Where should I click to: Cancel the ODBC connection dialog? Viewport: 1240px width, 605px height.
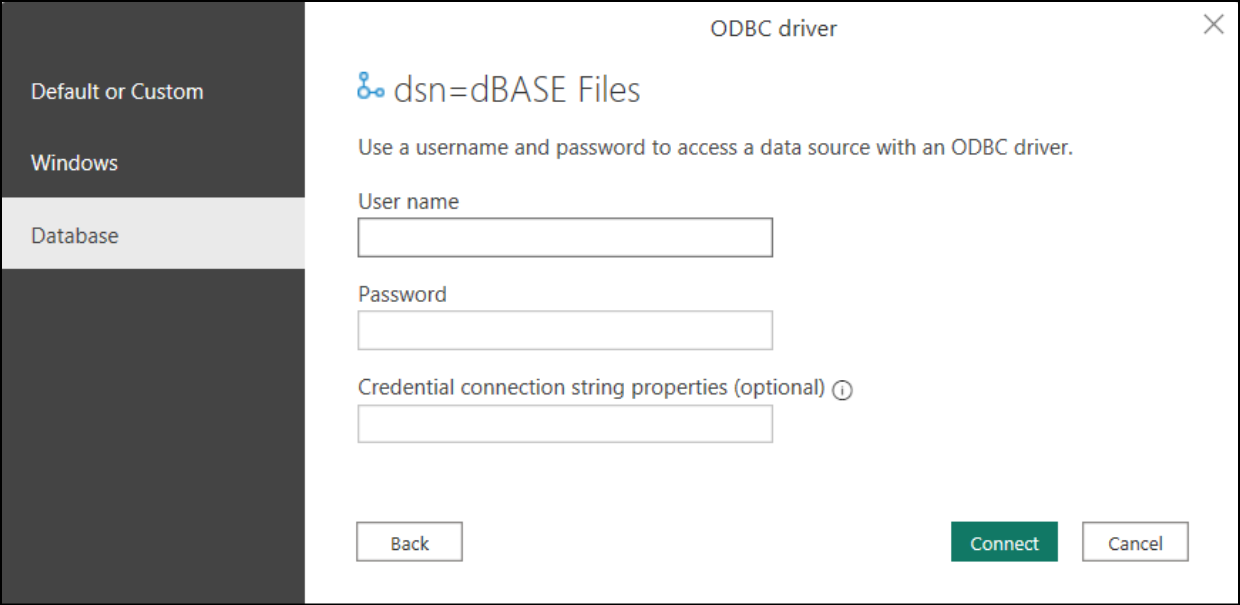pos(1135,543)
